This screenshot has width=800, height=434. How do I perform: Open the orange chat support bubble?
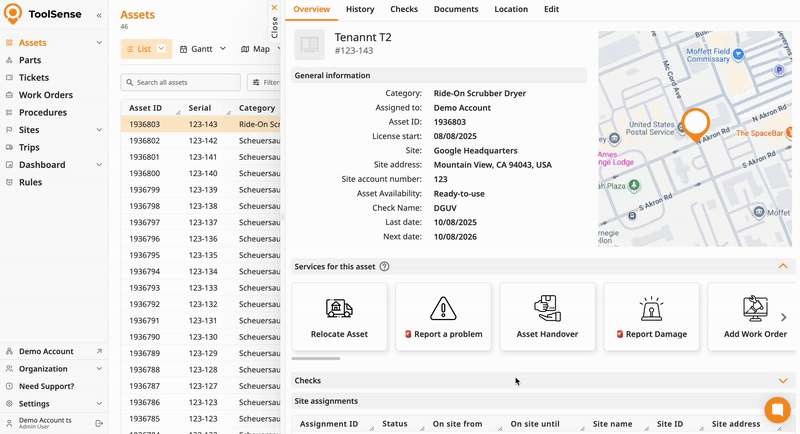click(776, 410)
